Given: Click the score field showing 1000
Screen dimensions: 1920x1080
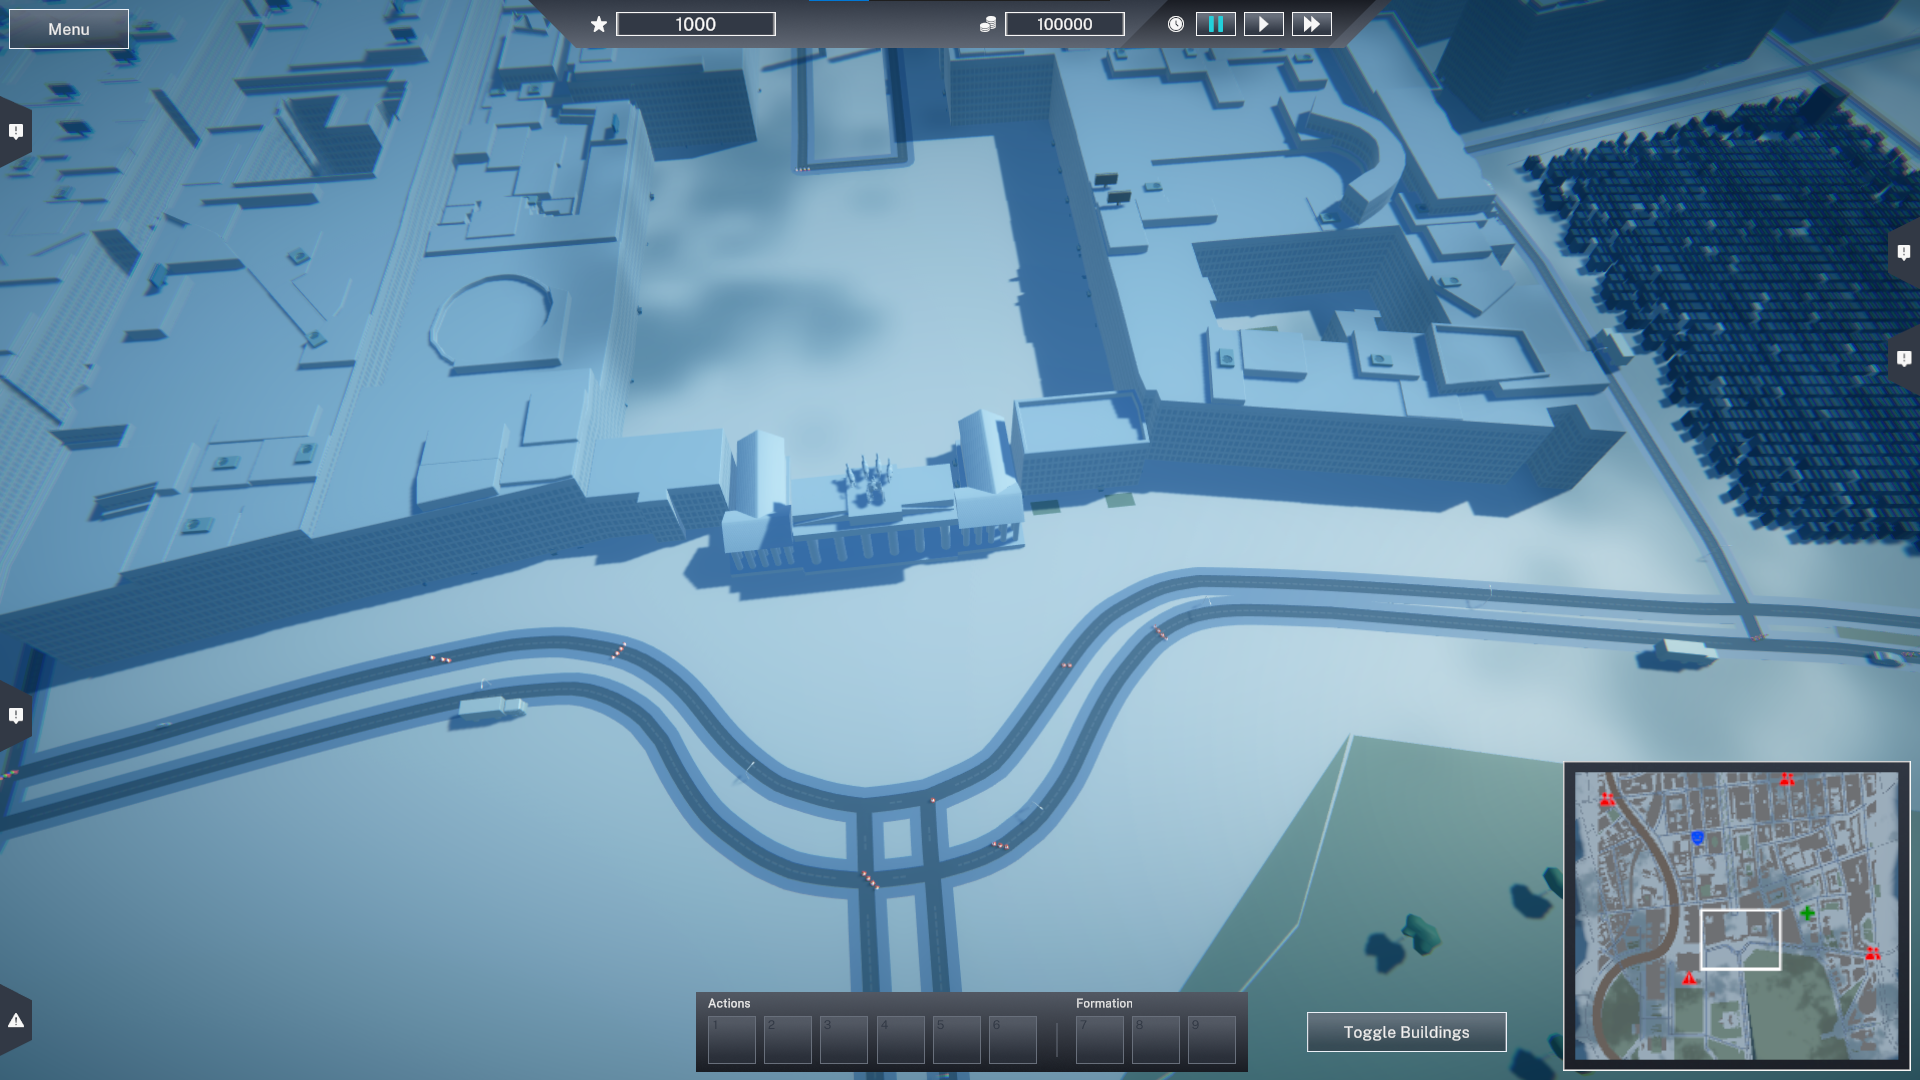Looking at the screenshot, I should click(695, 24).
